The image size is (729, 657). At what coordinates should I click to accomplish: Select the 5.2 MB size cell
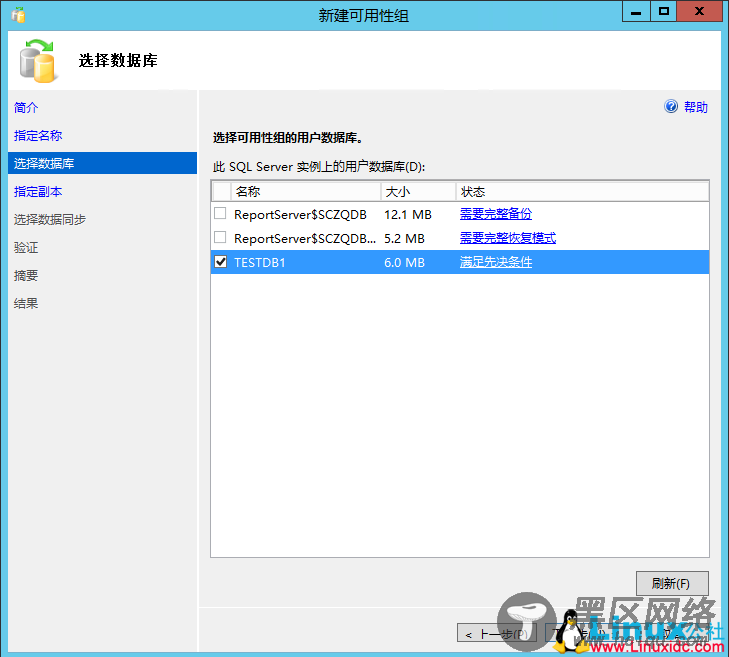click(404, 239)
